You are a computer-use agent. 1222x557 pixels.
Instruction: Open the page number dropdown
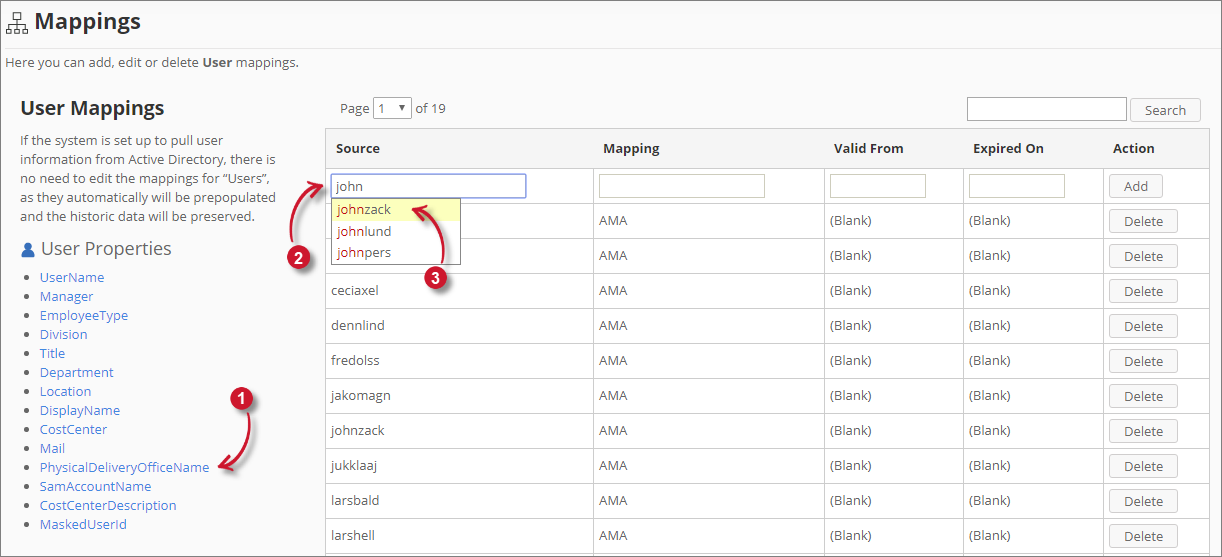392,108
